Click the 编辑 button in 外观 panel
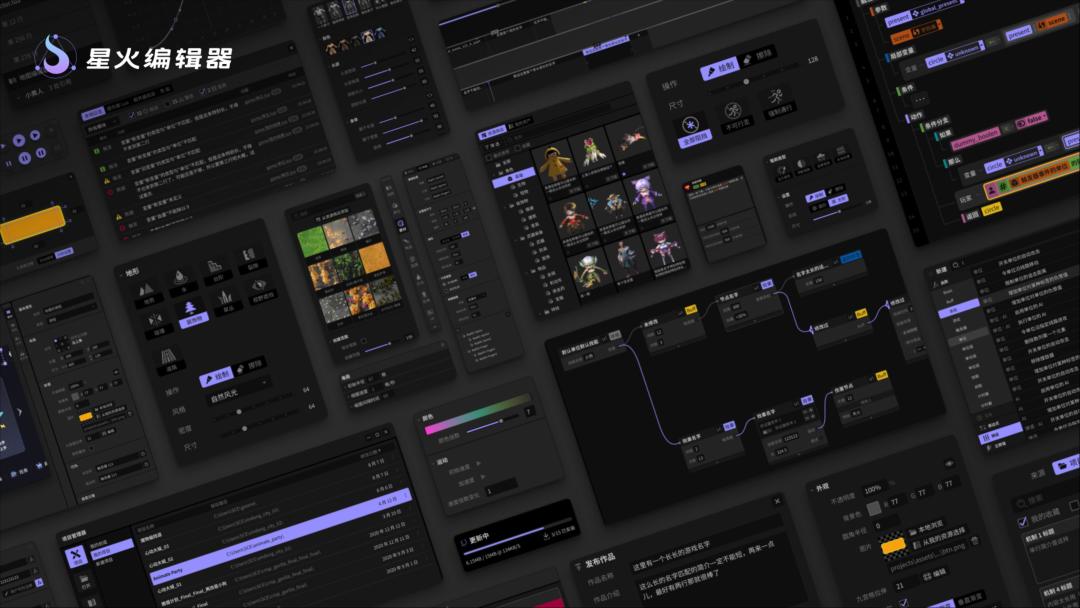This screenshot has height=608, width=1080. (x=934, y=573)
